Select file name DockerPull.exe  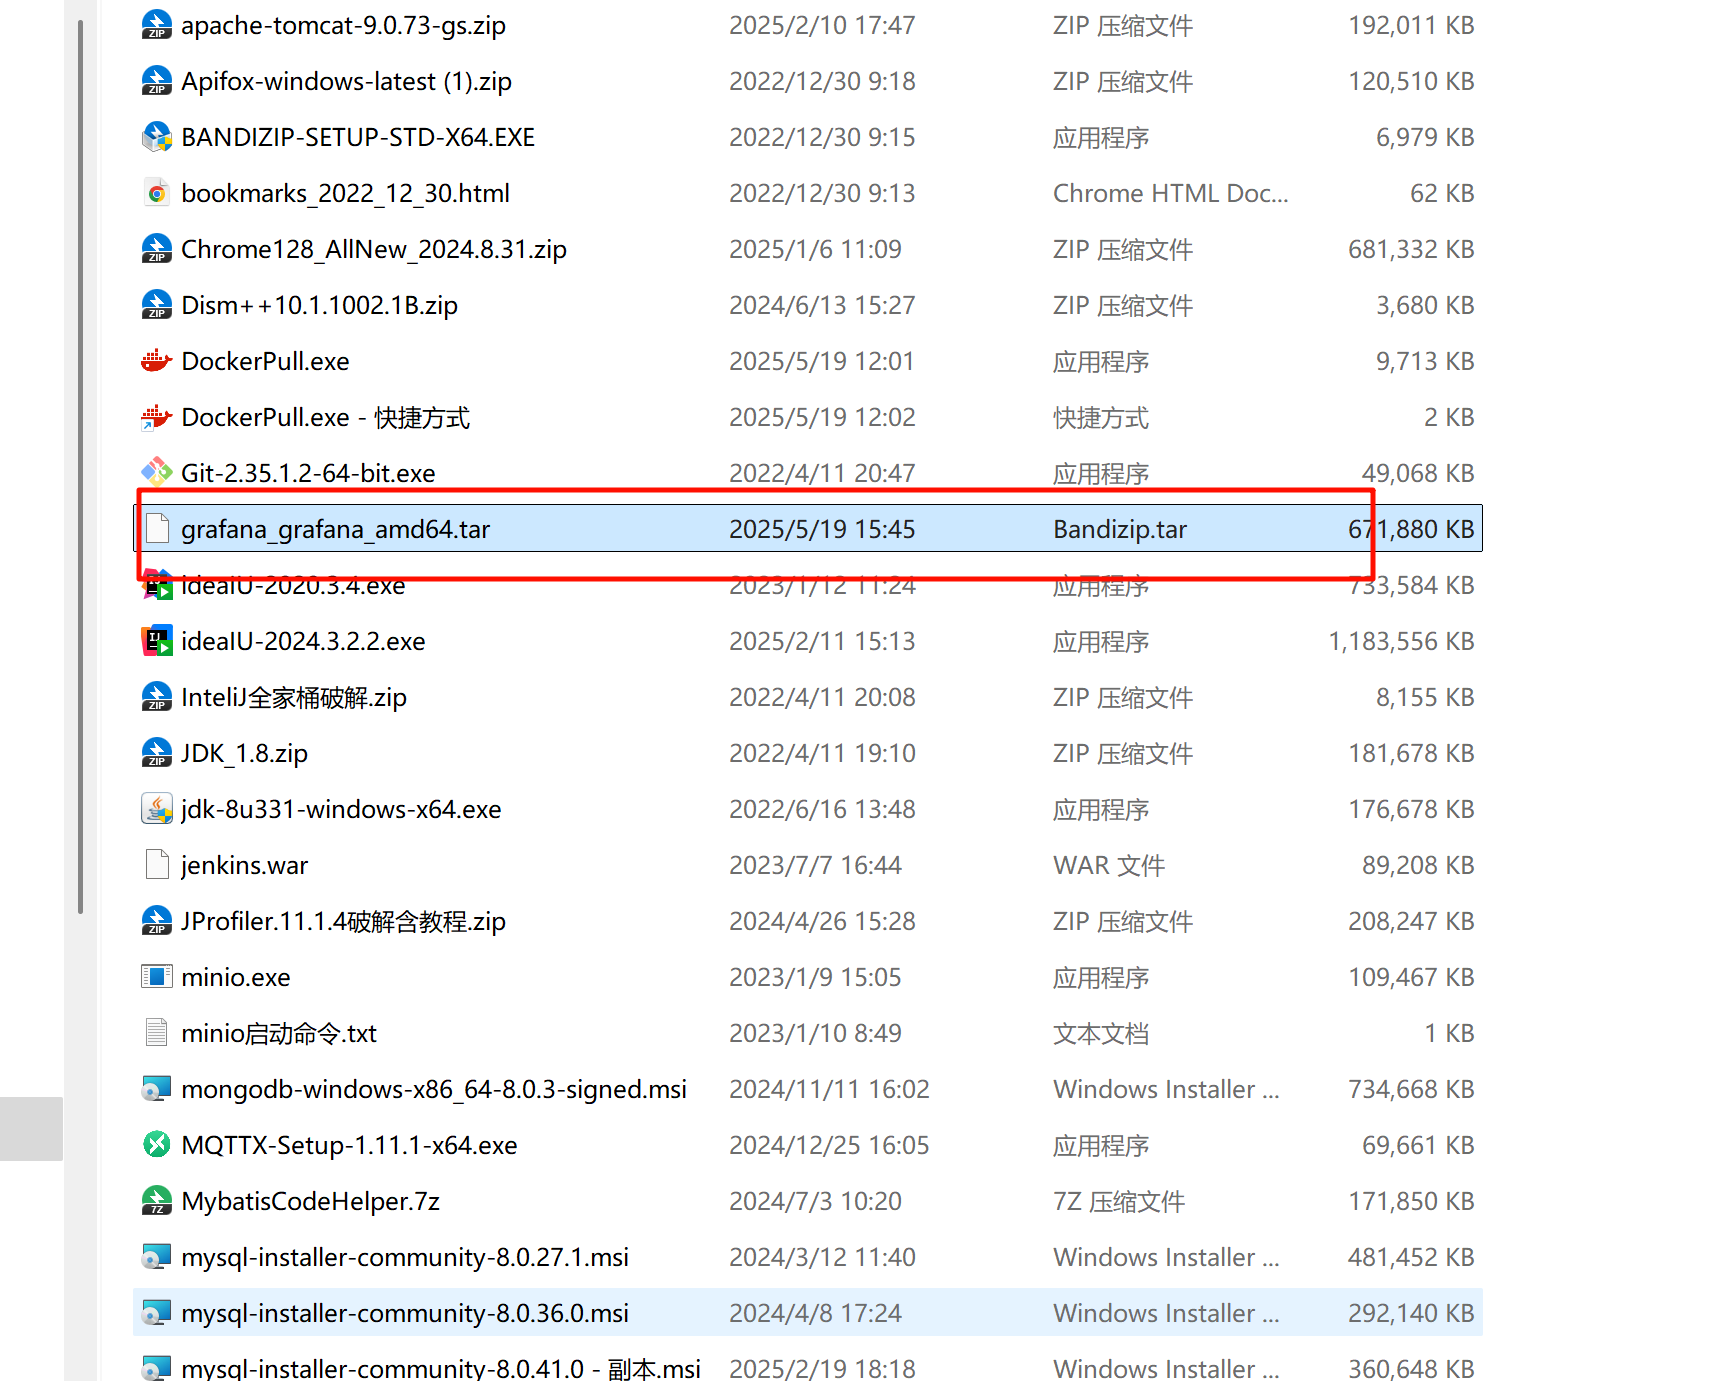(265, 361)
